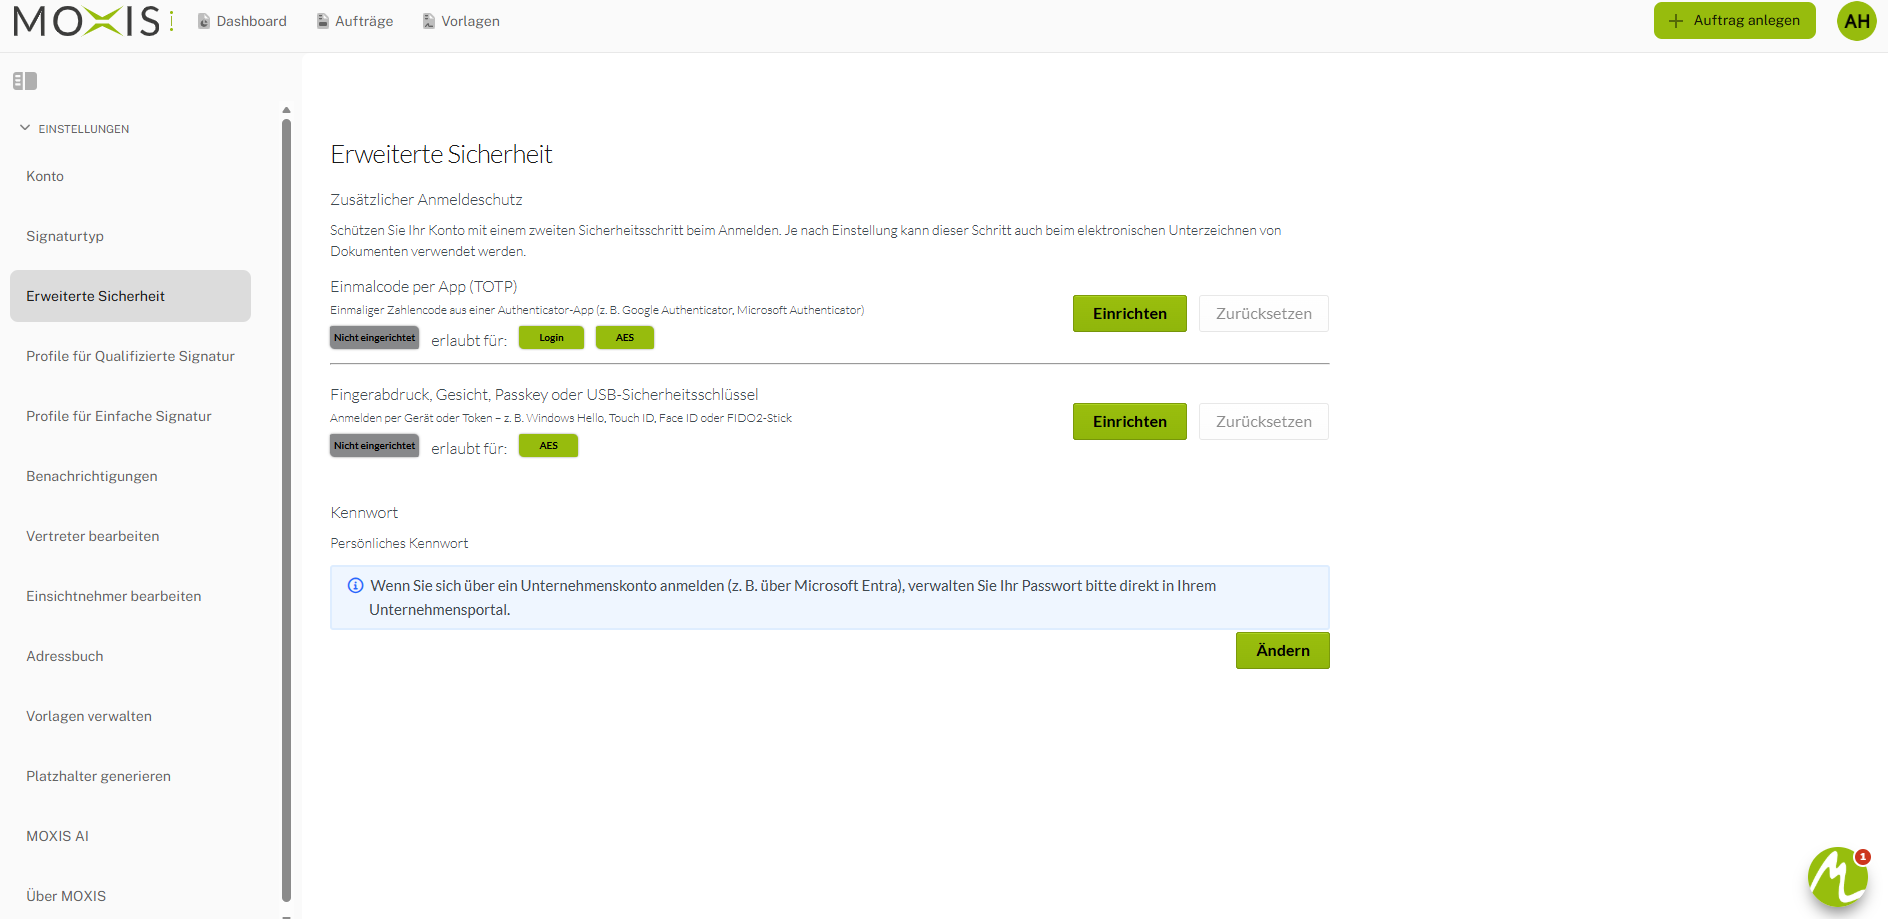Click the plus icon on Auftrag anlegen
The width and height of the screenshot is (1888, 919).
pos(1676,21)
